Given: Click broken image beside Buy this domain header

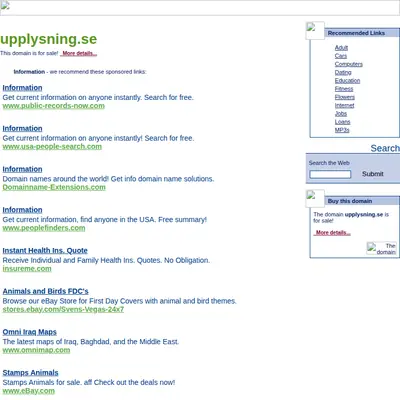Looking at the screenshot, I should pyautogui.click(x=315, y=199).
